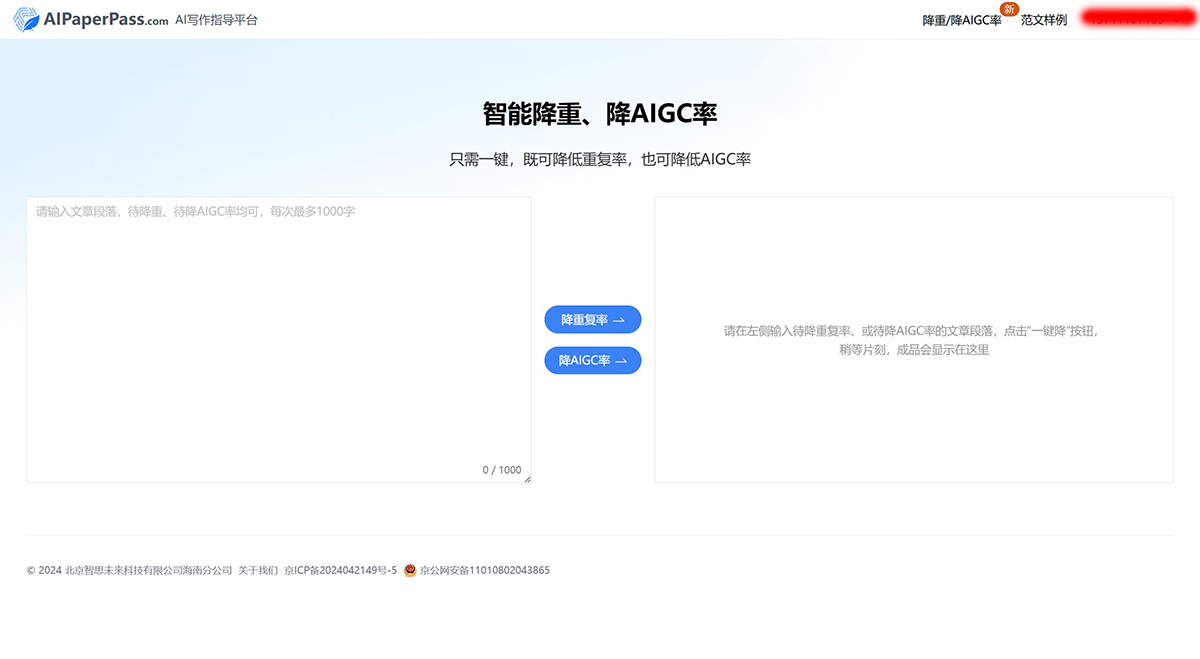This screenshot has width=1200, height=659.
Task: Click the 京ICP备2024042149号-5 registration link
Action: (x=341, y=570)
